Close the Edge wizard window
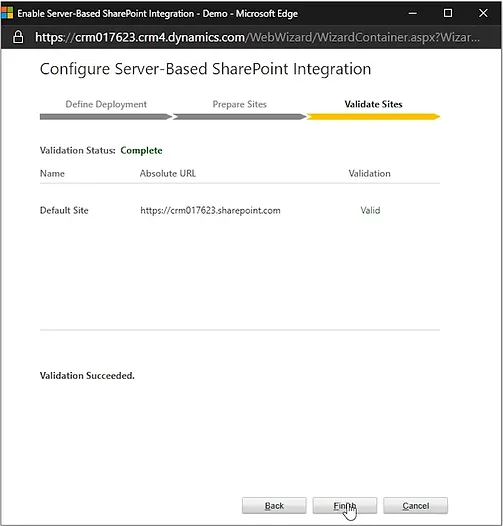The width and height of the screenshot is (503, 526). click(x=483, y=13)
